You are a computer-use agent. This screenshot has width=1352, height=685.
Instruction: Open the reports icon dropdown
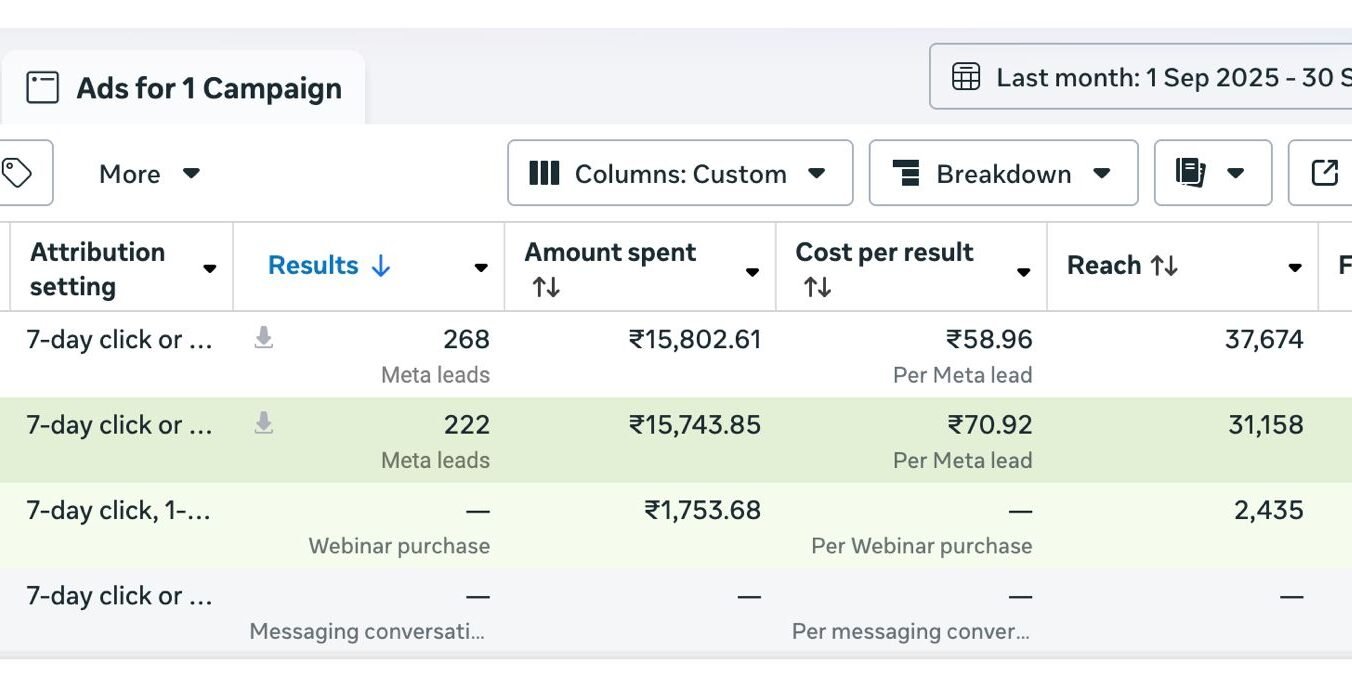(1212, 173)
